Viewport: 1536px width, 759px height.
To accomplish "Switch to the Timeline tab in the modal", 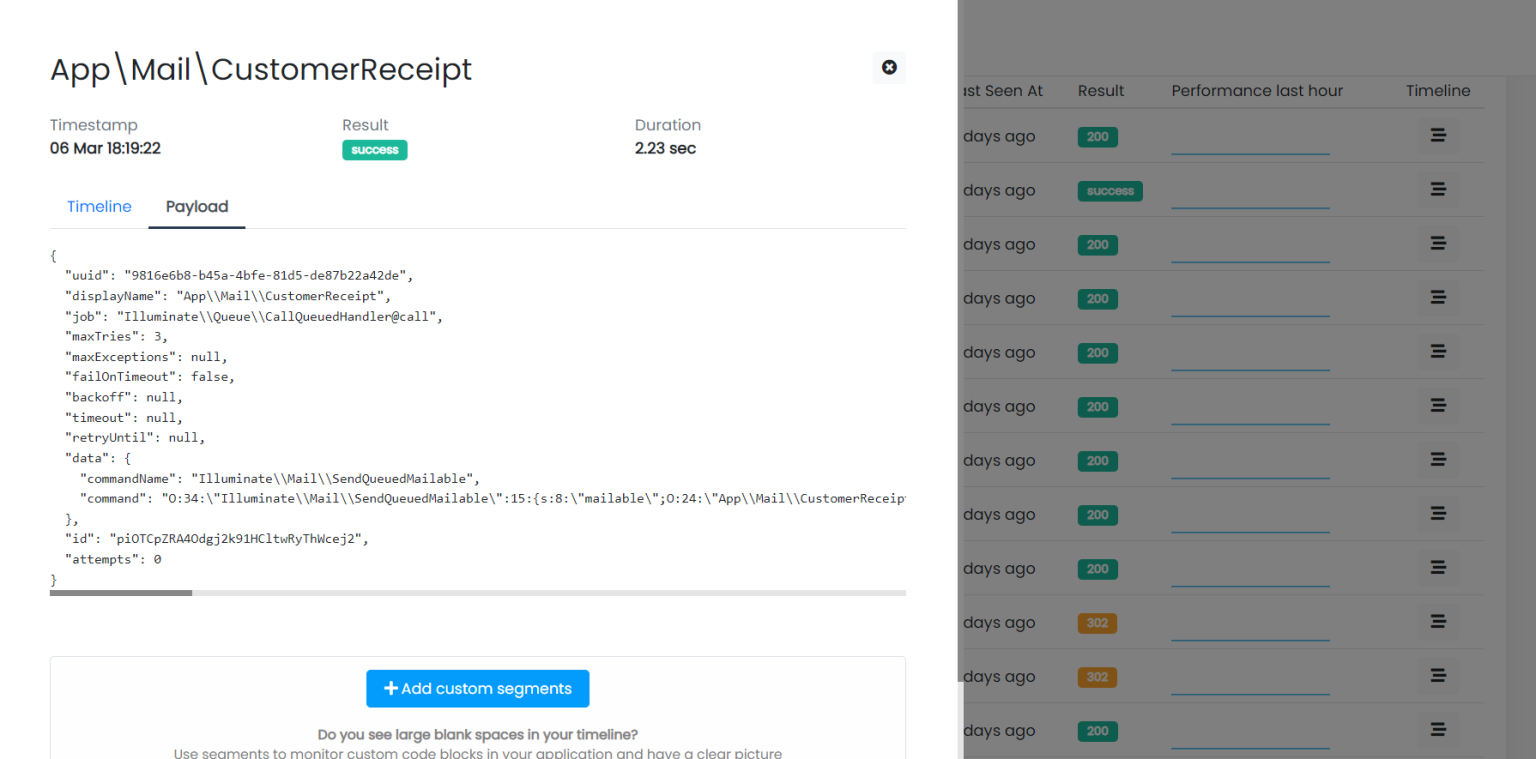I will (99, 206).
